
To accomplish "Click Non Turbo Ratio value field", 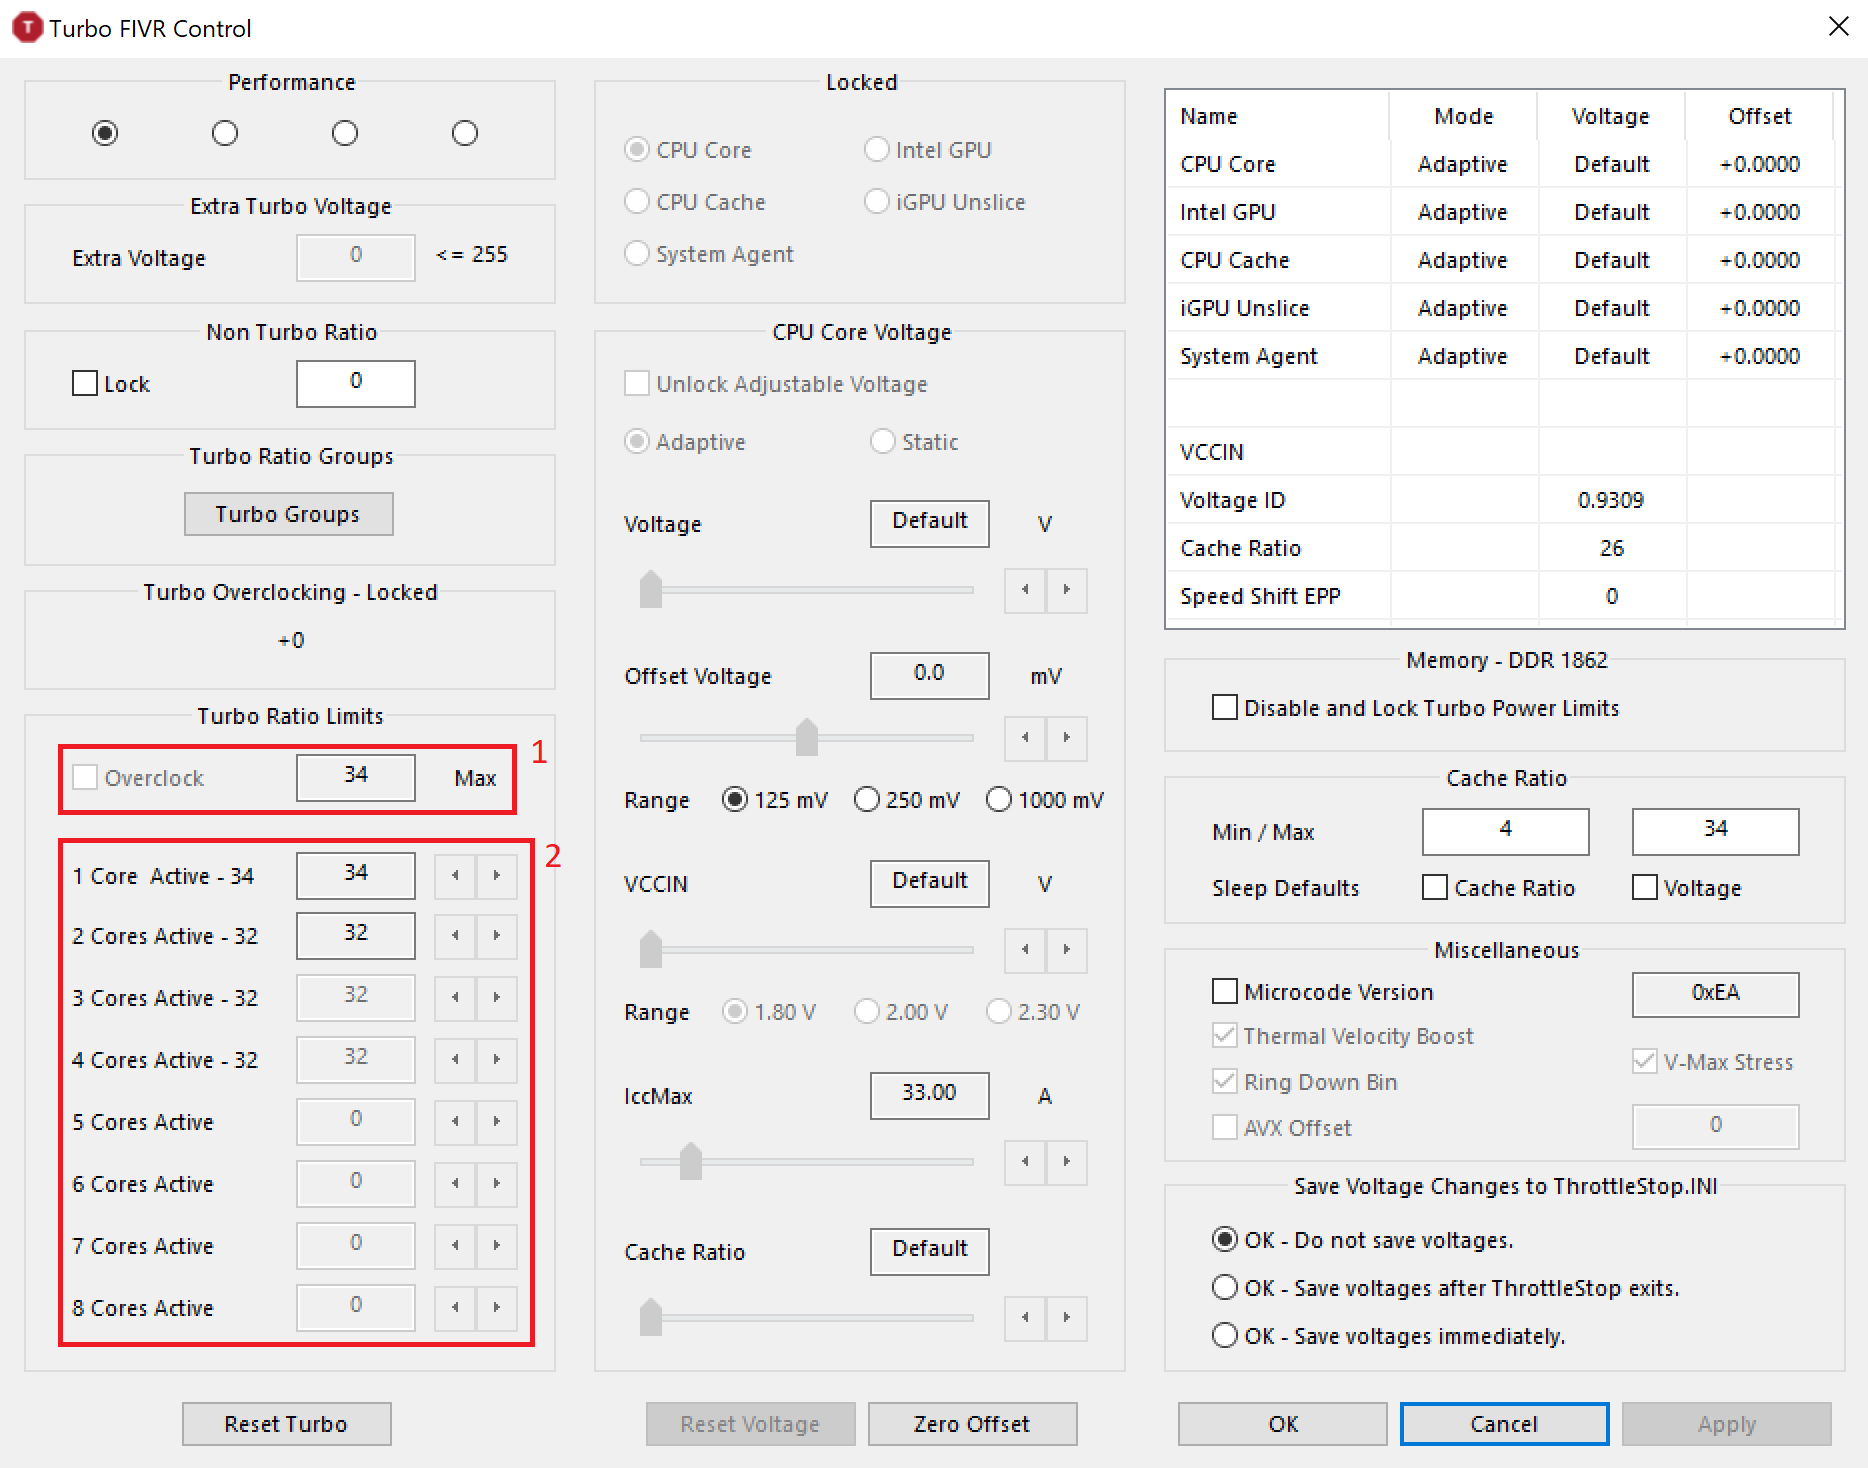I will click(x=356, y=383).
